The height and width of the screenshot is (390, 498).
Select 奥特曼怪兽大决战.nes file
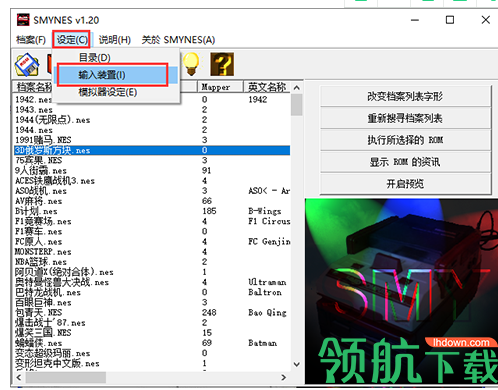pos(152,282)
